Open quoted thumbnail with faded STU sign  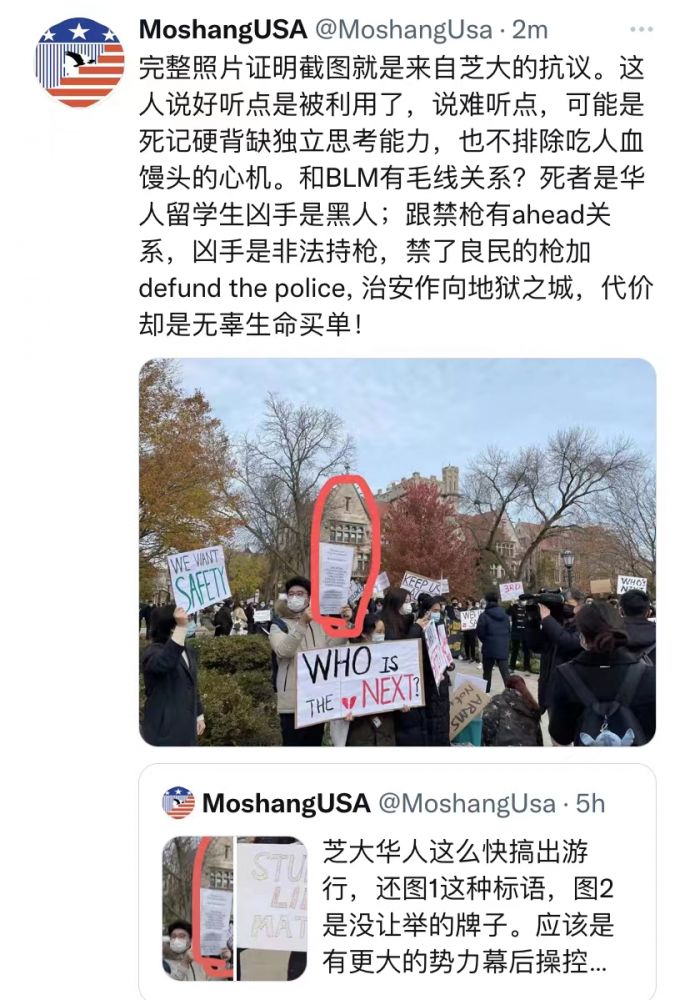point(272,908)
